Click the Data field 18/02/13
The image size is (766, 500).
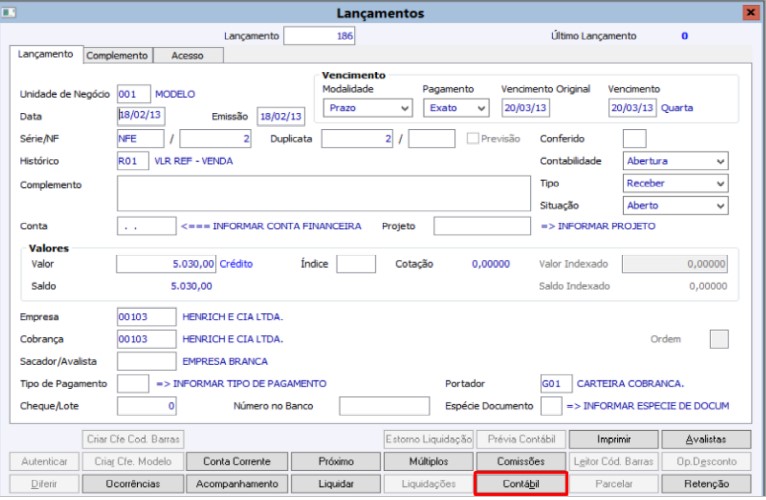[x=141, y=115]
